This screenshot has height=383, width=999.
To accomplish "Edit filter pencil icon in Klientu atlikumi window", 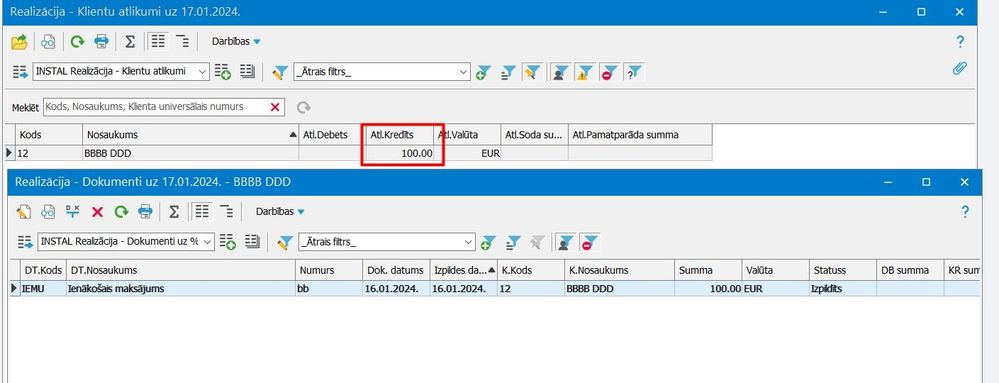I will click(x=280, y=72).
